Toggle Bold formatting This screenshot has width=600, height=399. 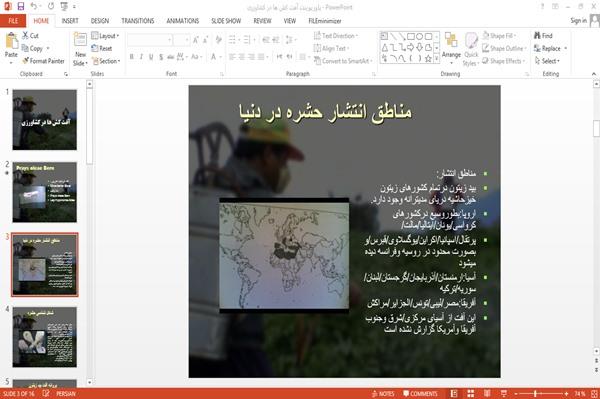pos(131,57)
